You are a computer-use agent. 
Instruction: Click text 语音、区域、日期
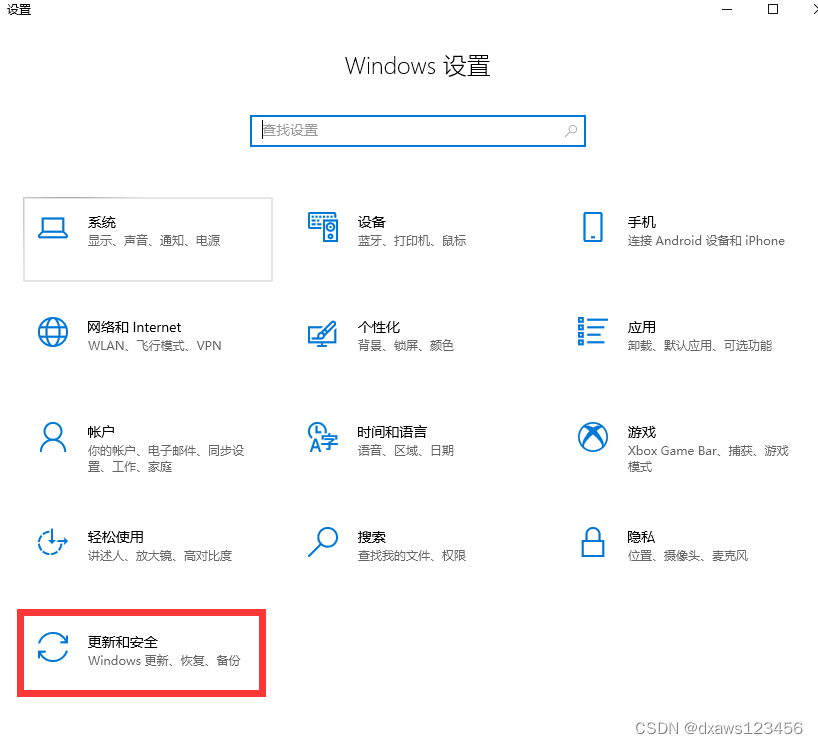(405, 450)
